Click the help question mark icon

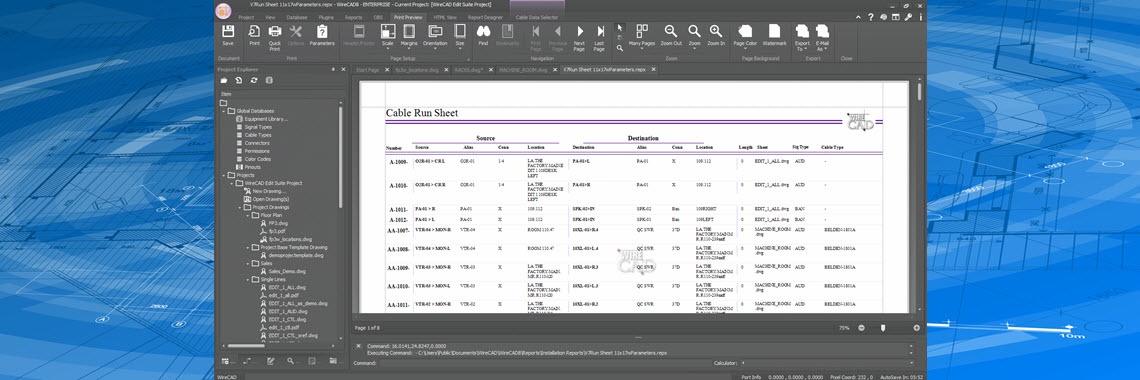click(870, 16)
